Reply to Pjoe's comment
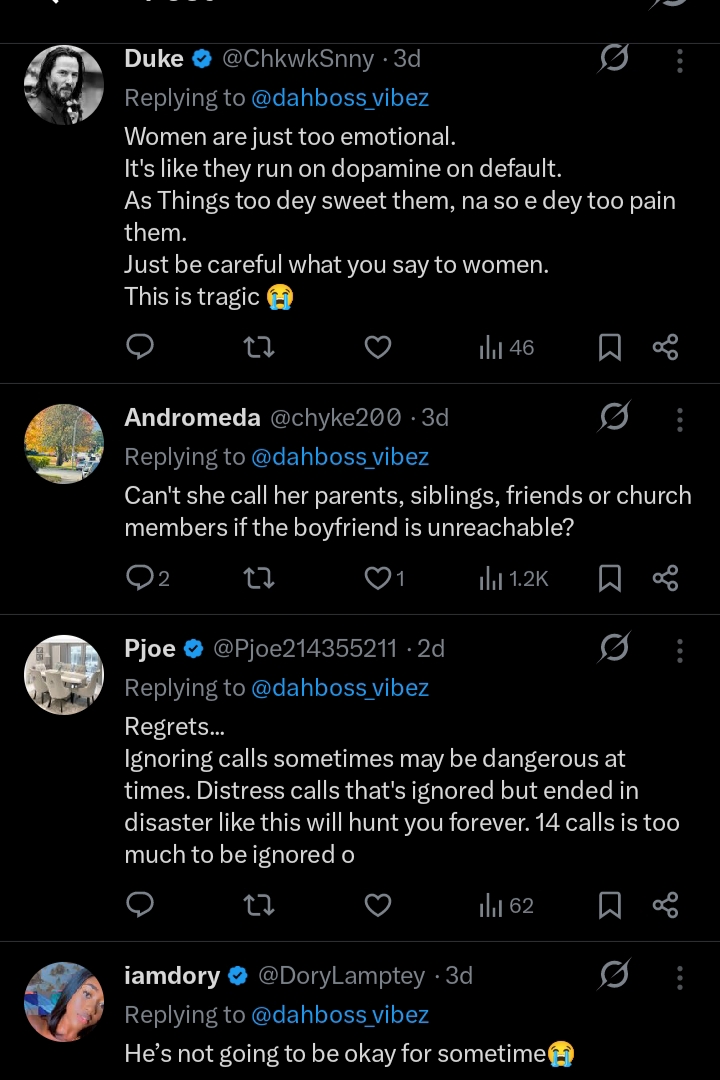Viewport: 720px width, 1080px height. (140, 906)
